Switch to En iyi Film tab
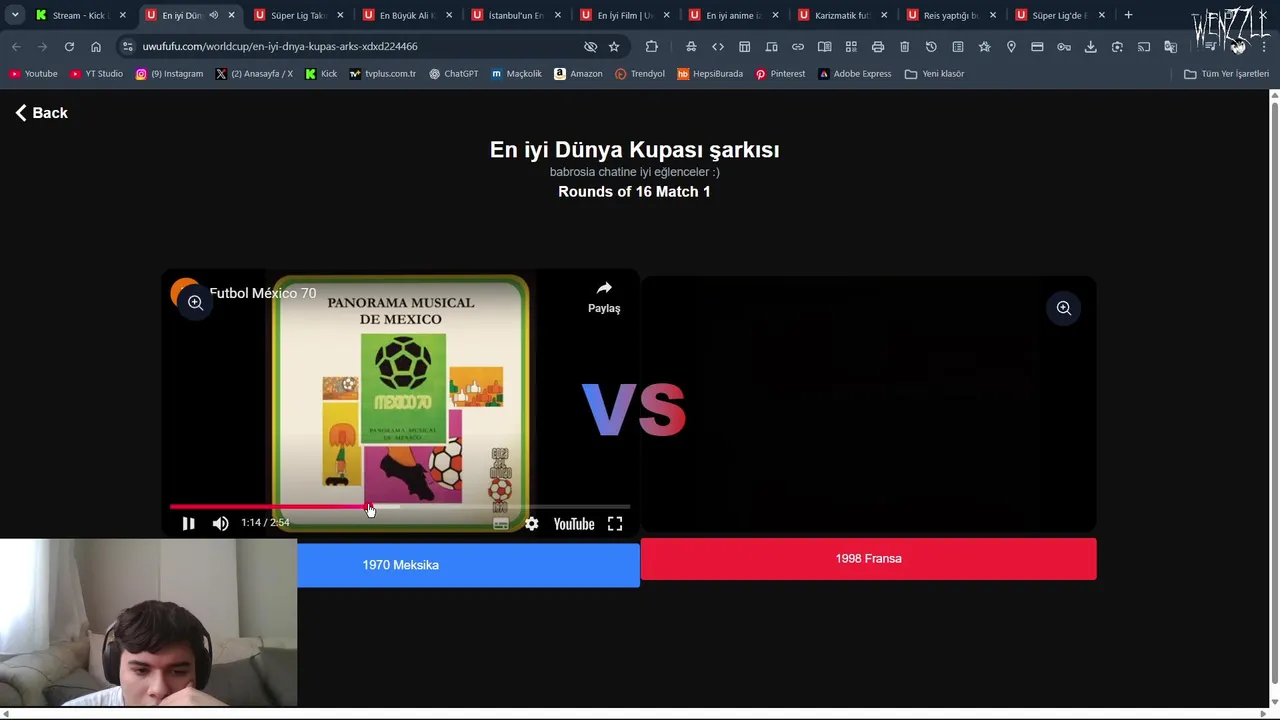Image resolution: width=1280 pixels, height=720 pixels. (x=624, y=15)
